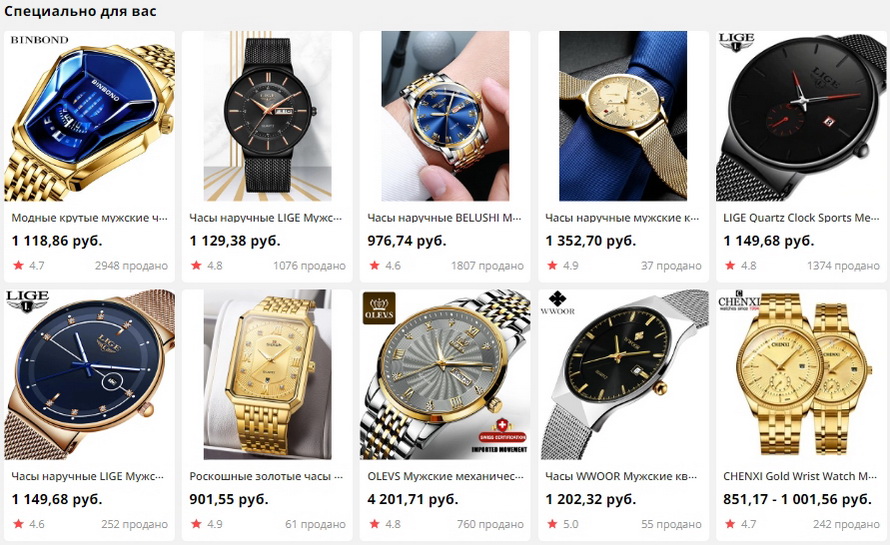Viewport: 890px width, 545px height.
Task: Open the WWOOR silver mesh watch image
Action: coord(623,374)
